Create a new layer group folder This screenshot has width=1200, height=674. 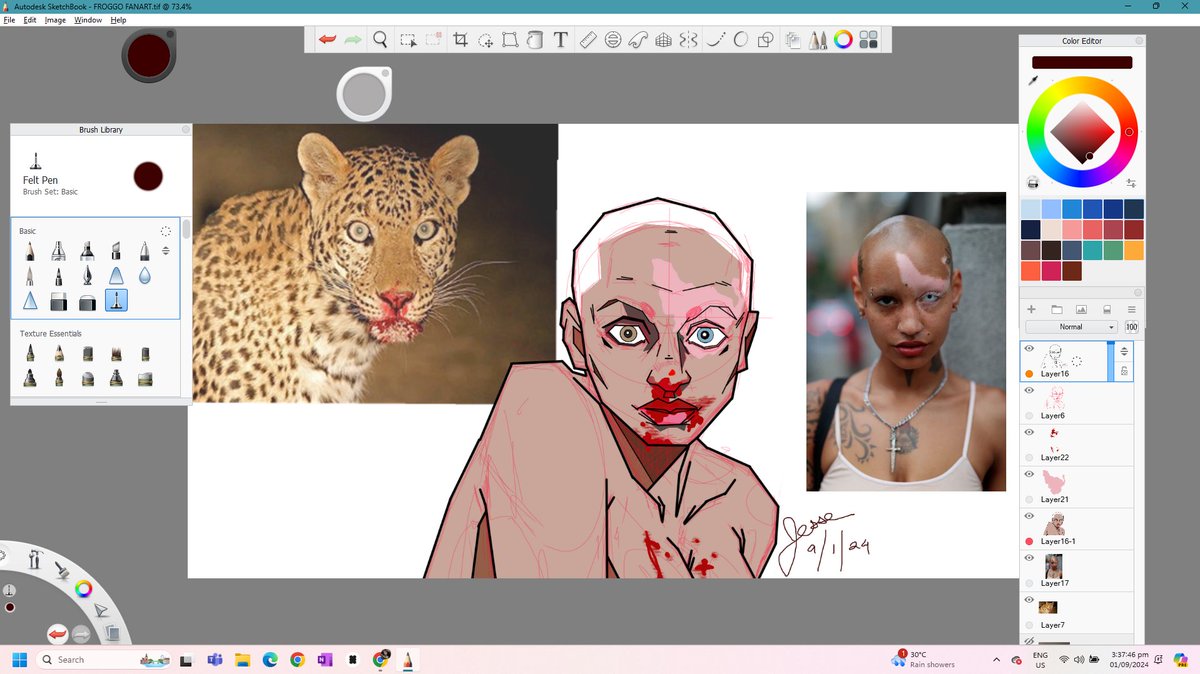[1057, 310]
